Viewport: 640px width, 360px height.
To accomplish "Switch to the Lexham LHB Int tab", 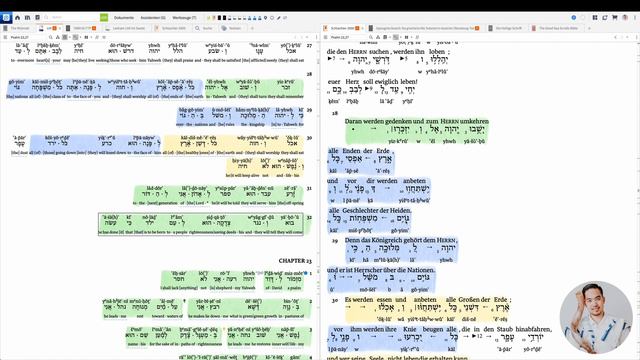I will [x=125, y=28].
